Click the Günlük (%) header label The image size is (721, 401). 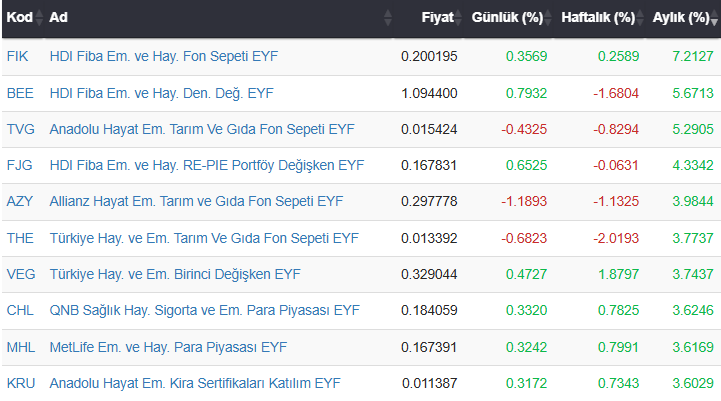pos(507,17)
